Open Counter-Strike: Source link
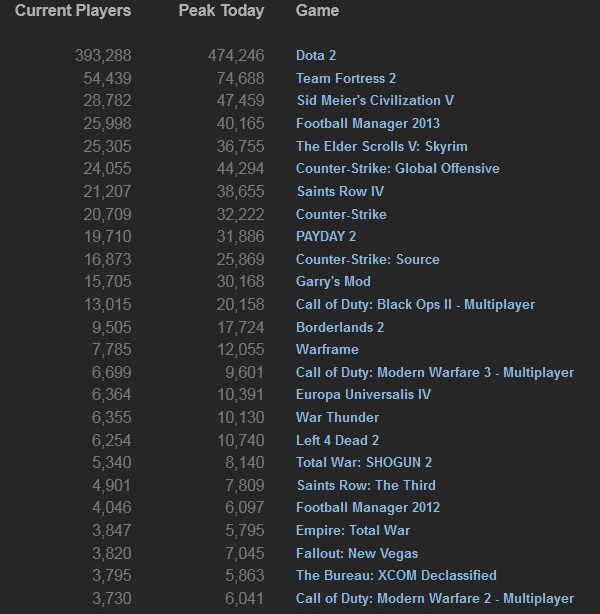Screen dimensions: 600x614 (367, 259)
